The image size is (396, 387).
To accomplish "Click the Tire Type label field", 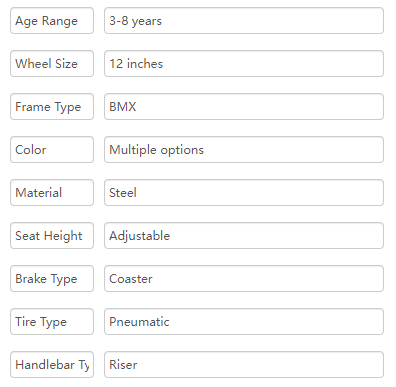I will 52,322.
